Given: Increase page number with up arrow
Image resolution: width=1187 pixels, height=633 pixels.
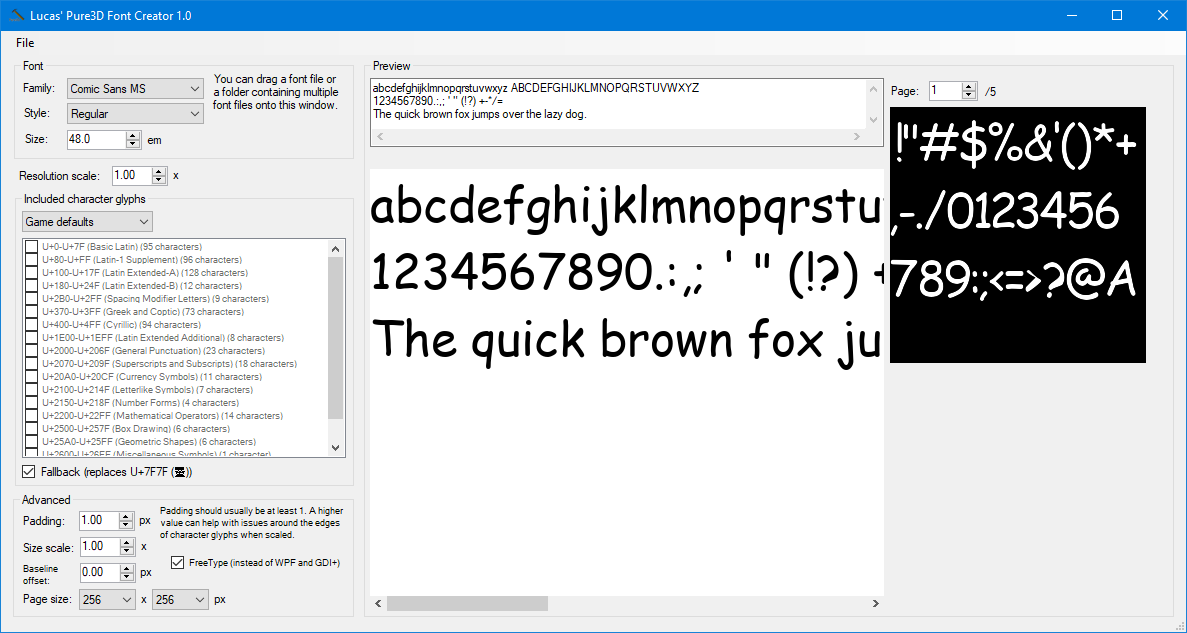Looking at the screenshot, I should point(968,87).
